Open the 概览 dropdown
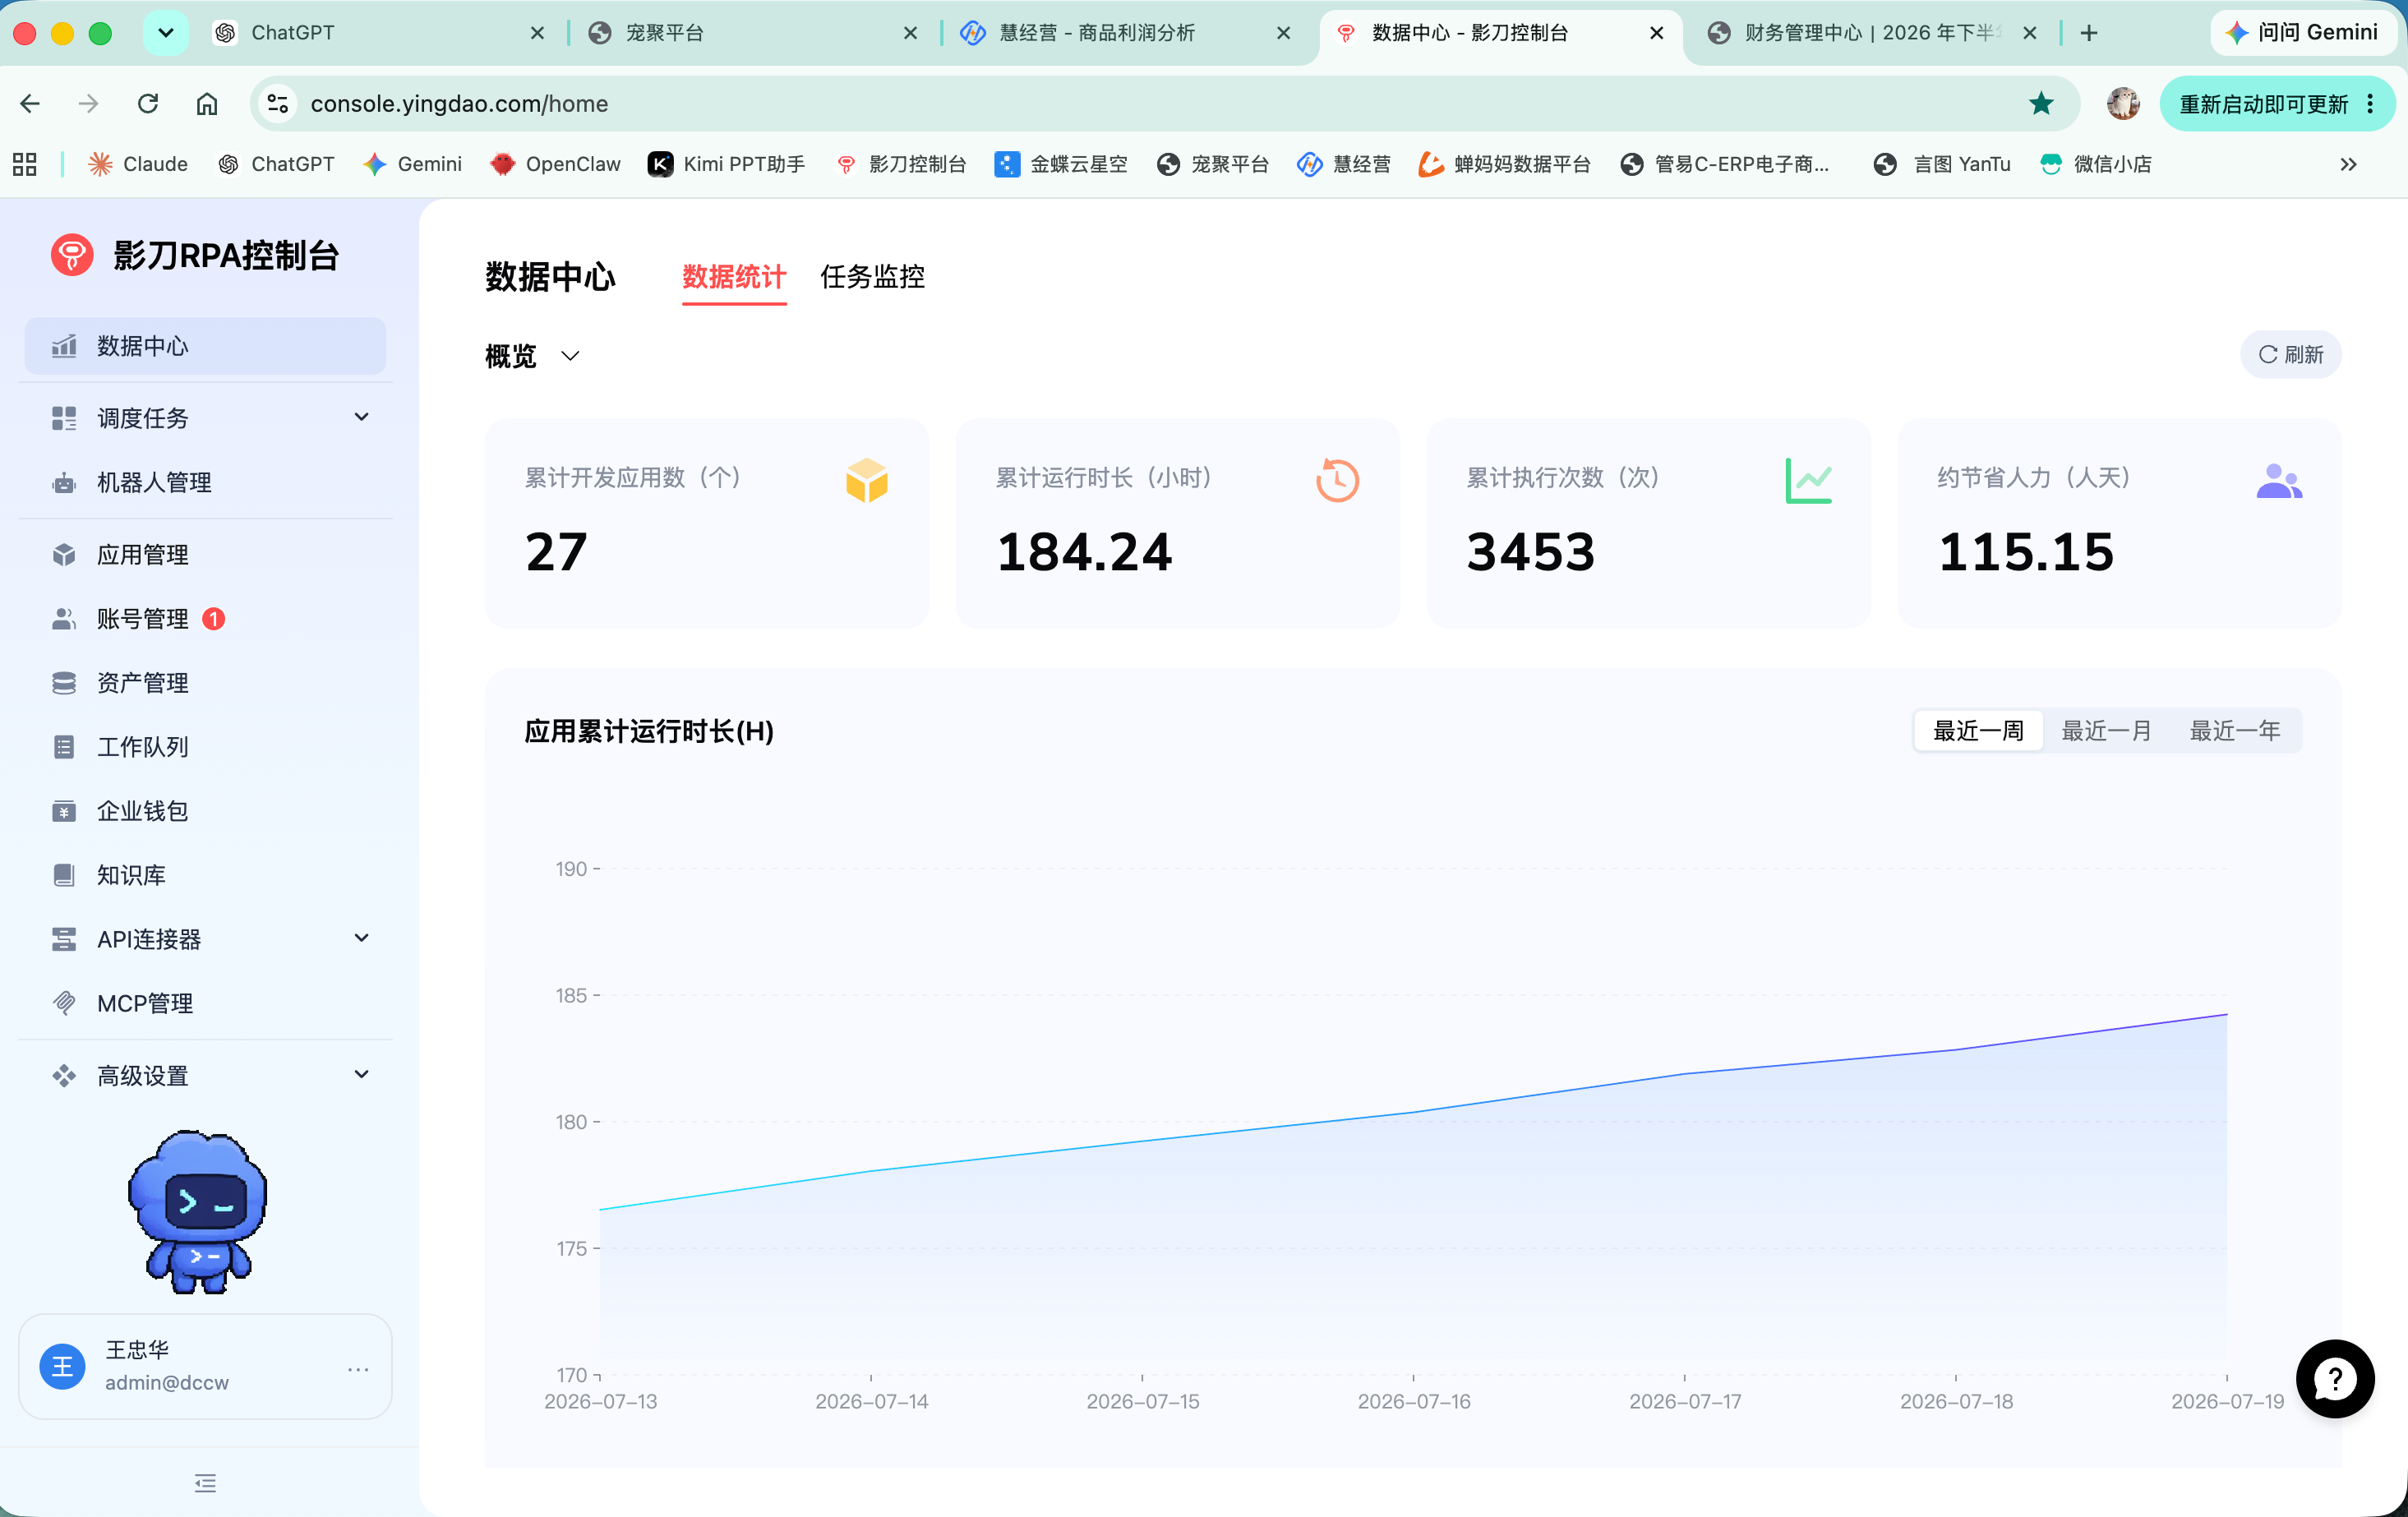This screenshot has width=2408, height=1517. [533, 356]
